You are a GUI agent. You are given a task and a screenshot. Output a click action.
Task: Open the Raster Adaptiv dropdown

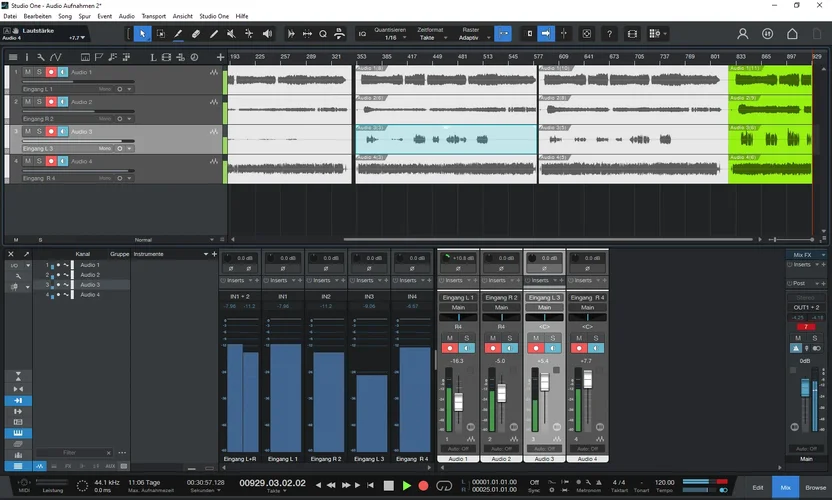[x=469, y=37]
